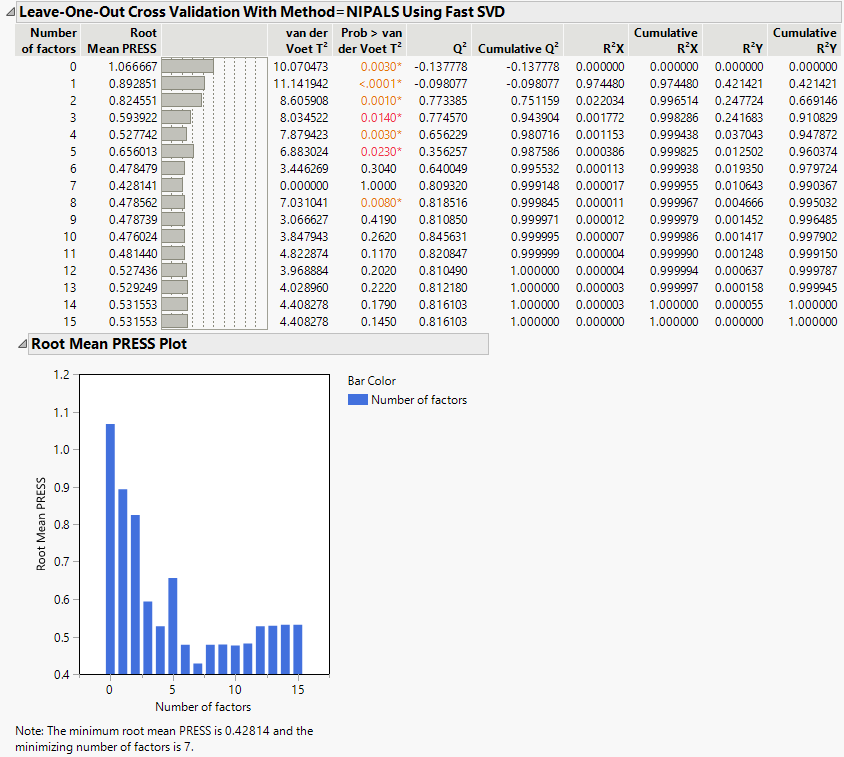Click the blue Number of factors legend swatch
Image resolution: width=844 pixels, height=757 pixels.
click(x=357, y=400)
